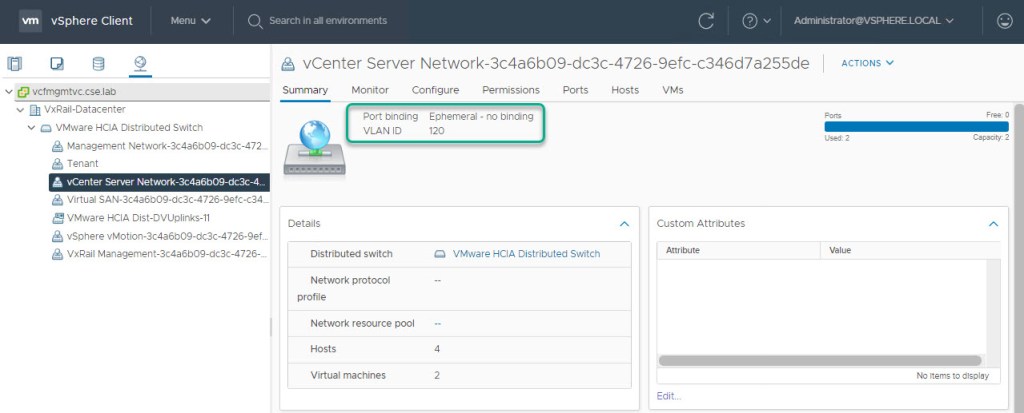Select the Networking inventory view icon
Image resolution: width=1024 pixels, height=413 pixels.
click(140, 64)
